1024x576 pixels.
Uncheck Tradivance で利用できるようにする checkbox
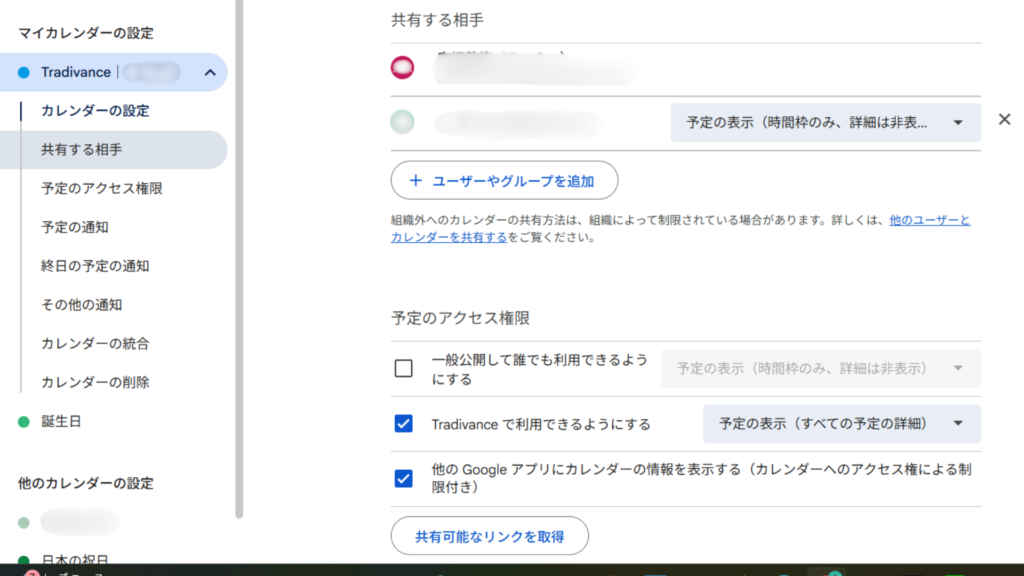click(x=404, y=424)
